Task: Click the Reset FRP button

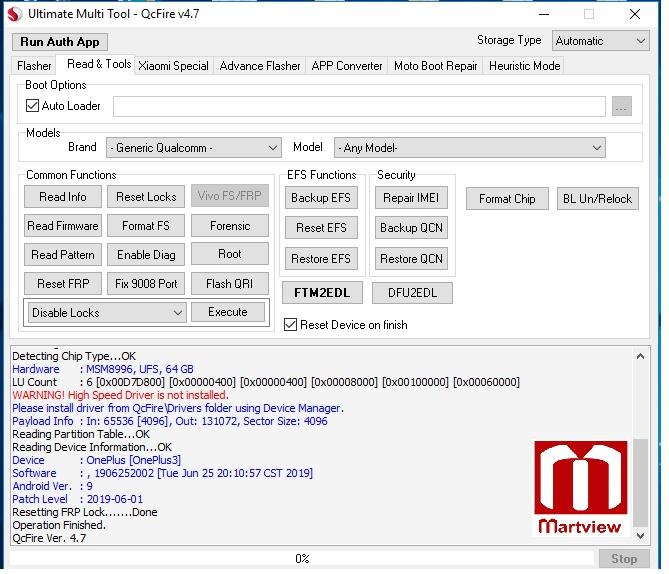Action: [x=63, y=284]
